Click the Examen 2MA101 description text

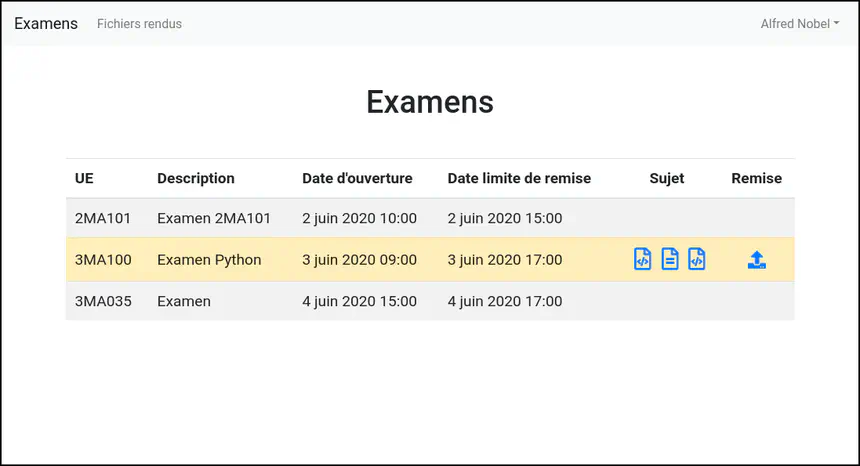tap(214, 218)
